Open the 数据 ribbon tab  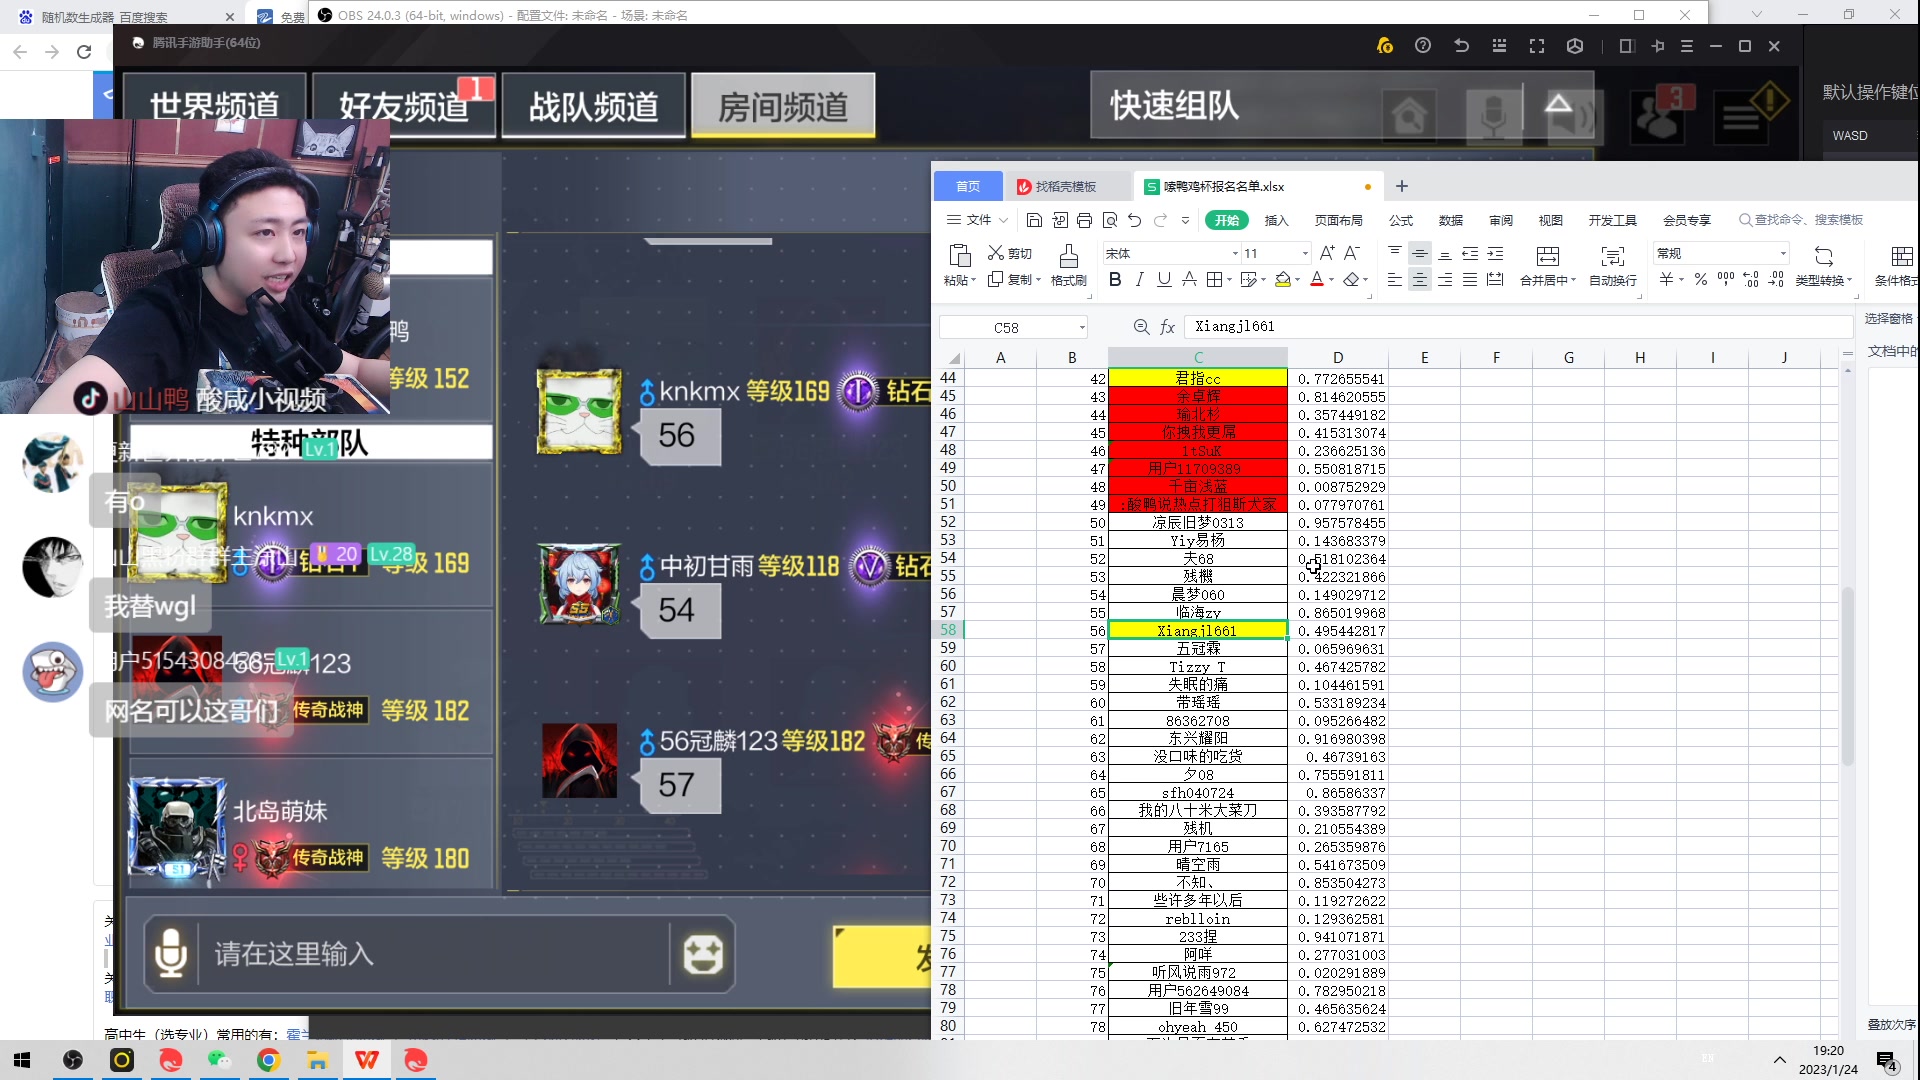(1450, 220)
